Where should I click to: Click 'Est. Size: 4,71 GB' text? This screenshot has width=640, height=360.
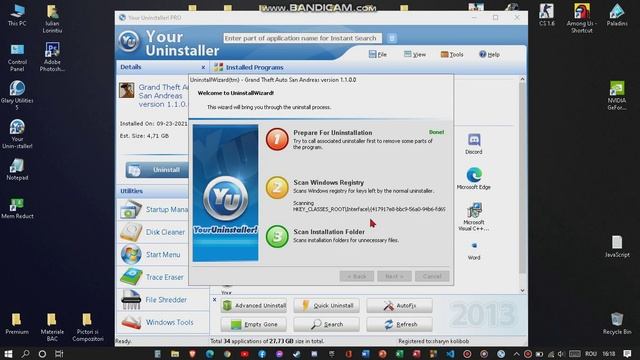tap(144, 136)
